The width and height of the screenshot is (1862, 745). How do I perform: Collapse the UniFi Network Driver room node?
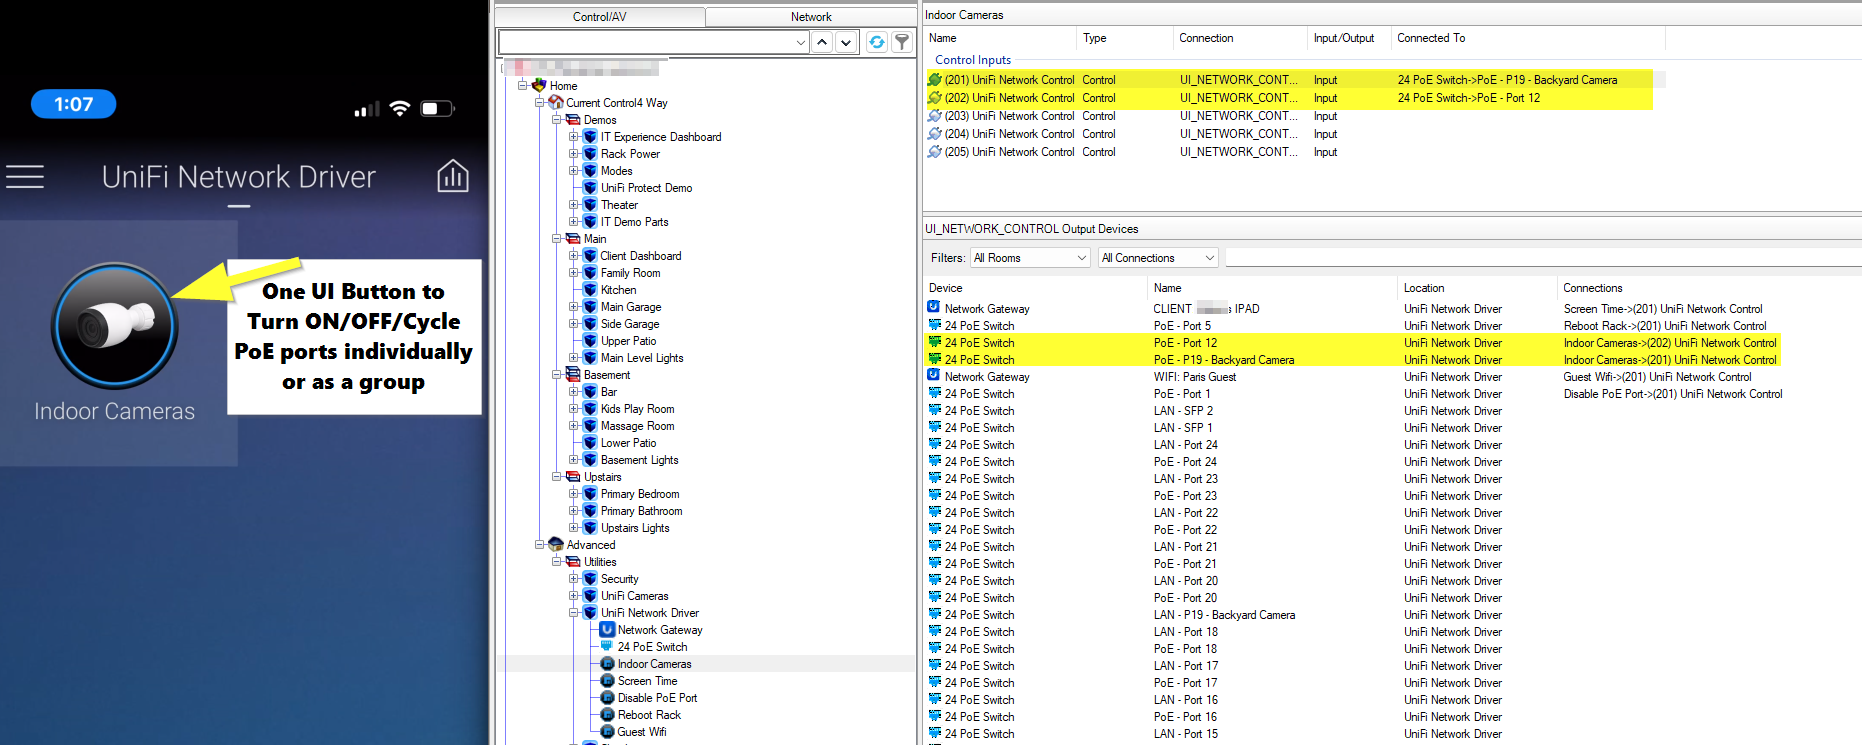pyautogui.click(x=573, y=613)
